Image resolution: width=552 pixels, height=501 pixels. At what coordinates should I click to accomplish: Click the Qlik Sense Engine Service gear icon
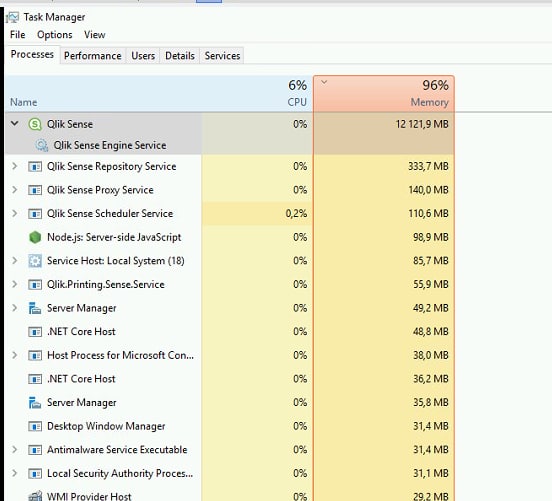[x=42, y=145]
